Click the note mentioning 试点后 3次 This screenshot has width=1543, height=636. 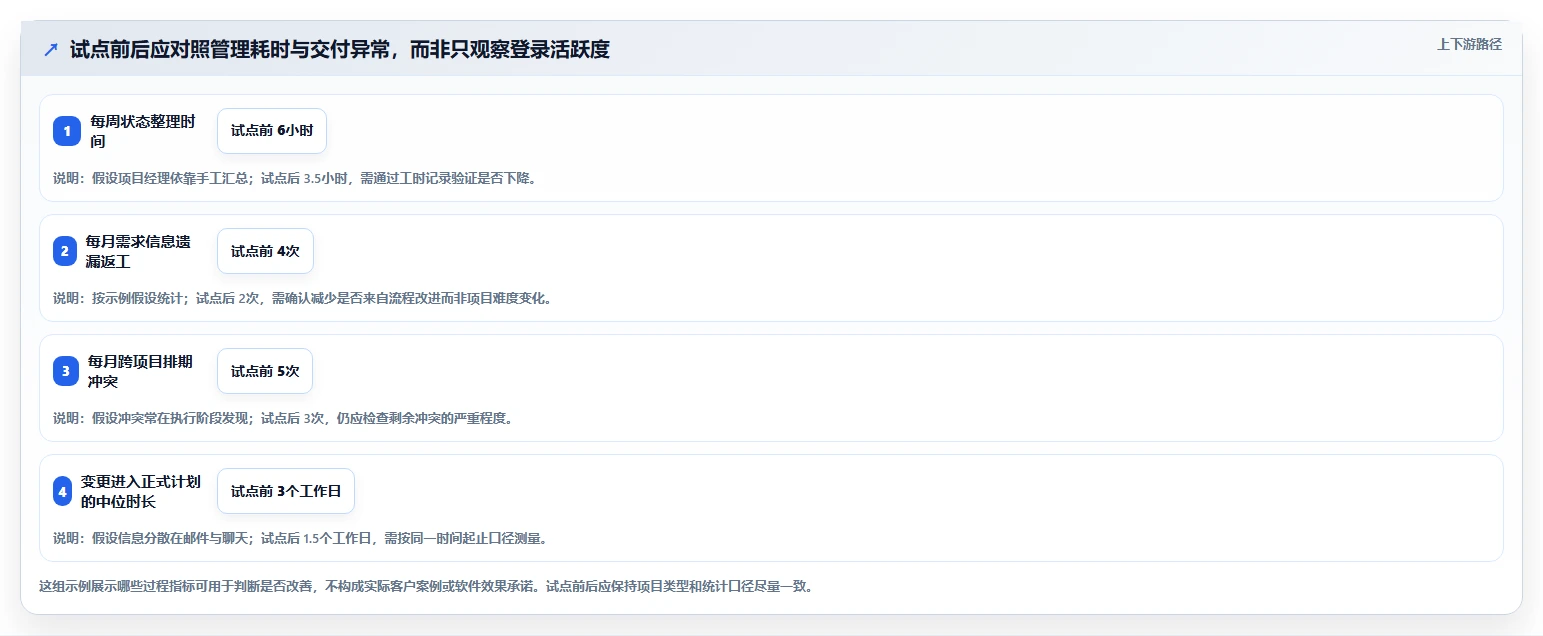point(283,418)
